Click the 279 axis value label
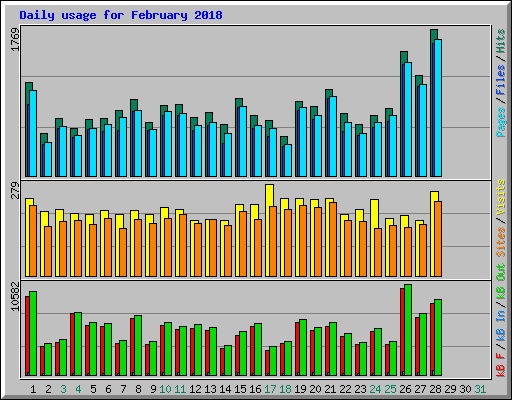The height and width of the screenshot is (400, 512). click(15, 190)
